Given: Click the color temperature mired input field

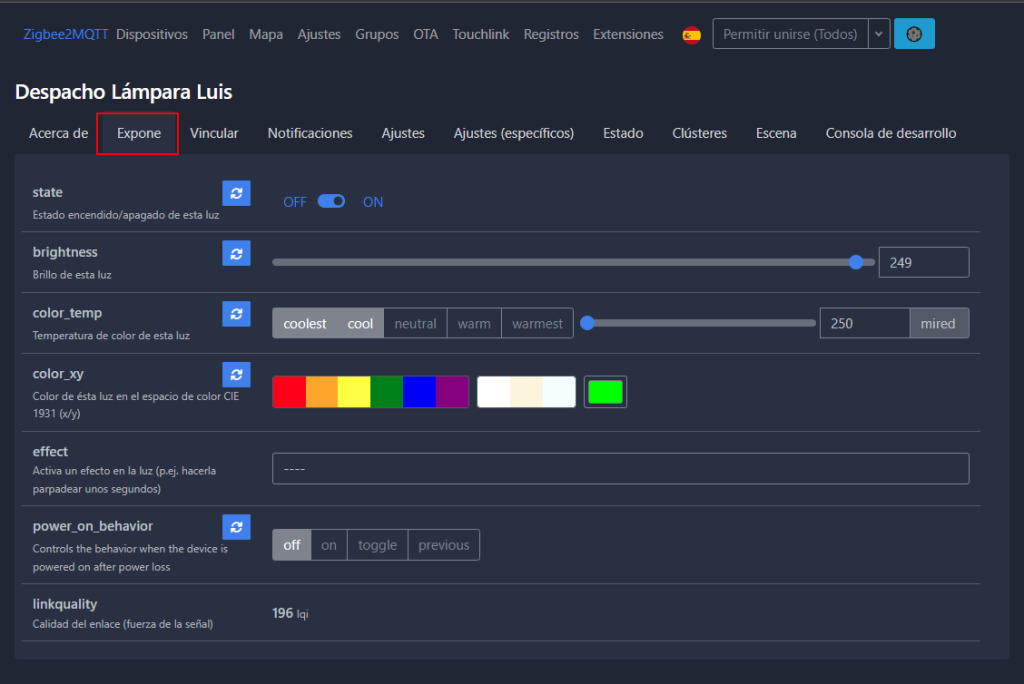Looking at the screenshot, I should pyautogui.click(x=864, y=323).
